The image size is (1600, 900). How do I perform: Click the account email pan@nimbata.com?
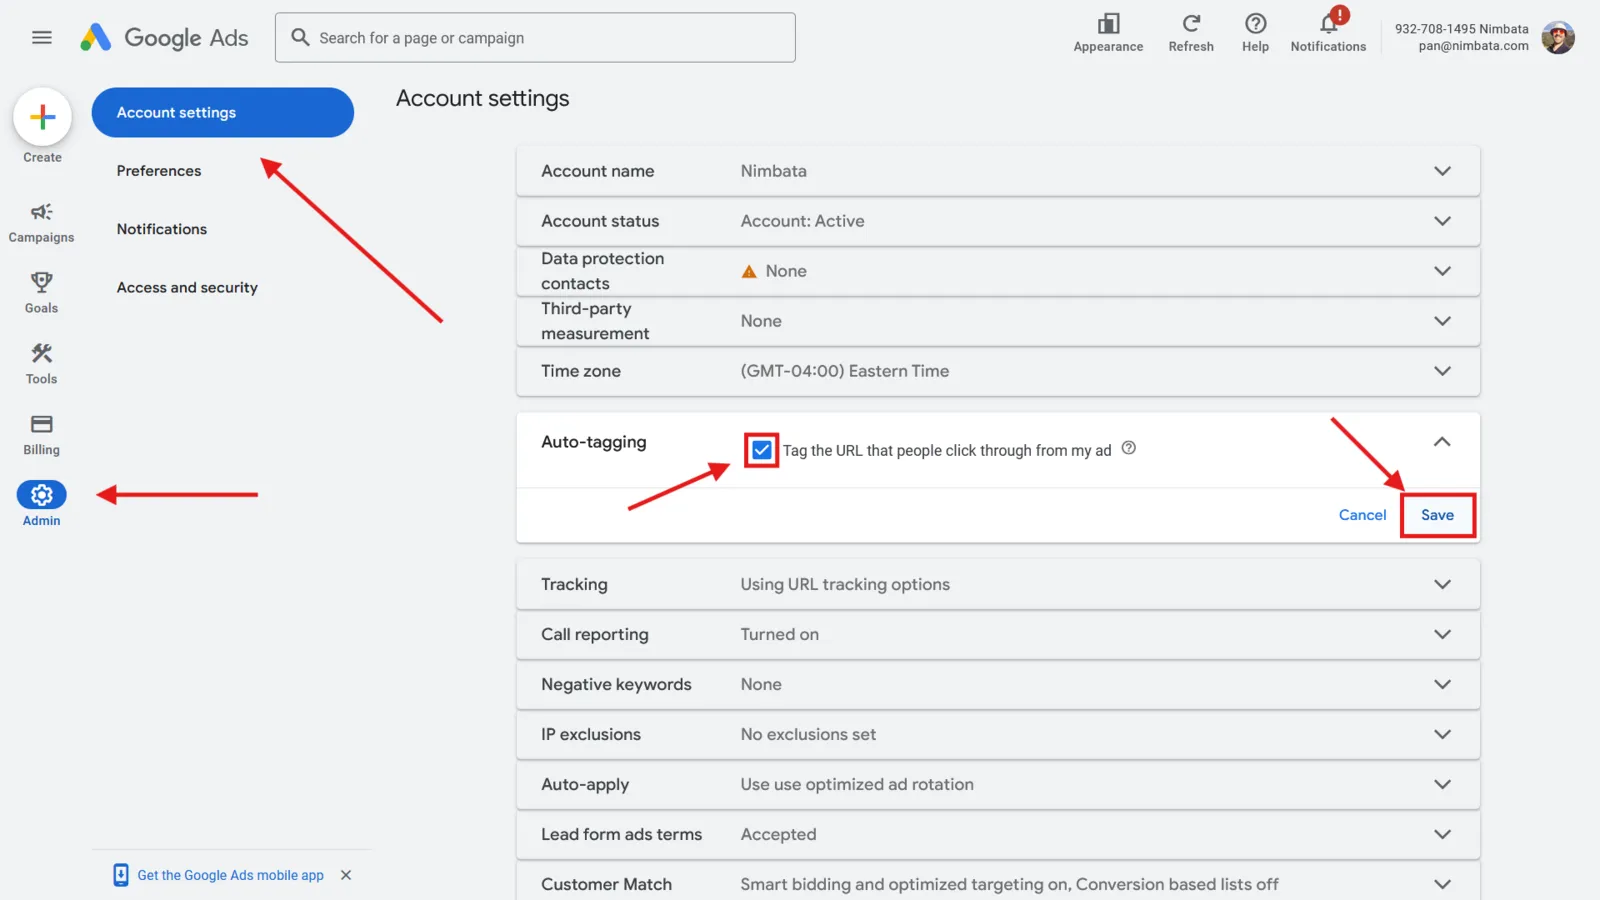(1473, 46)
